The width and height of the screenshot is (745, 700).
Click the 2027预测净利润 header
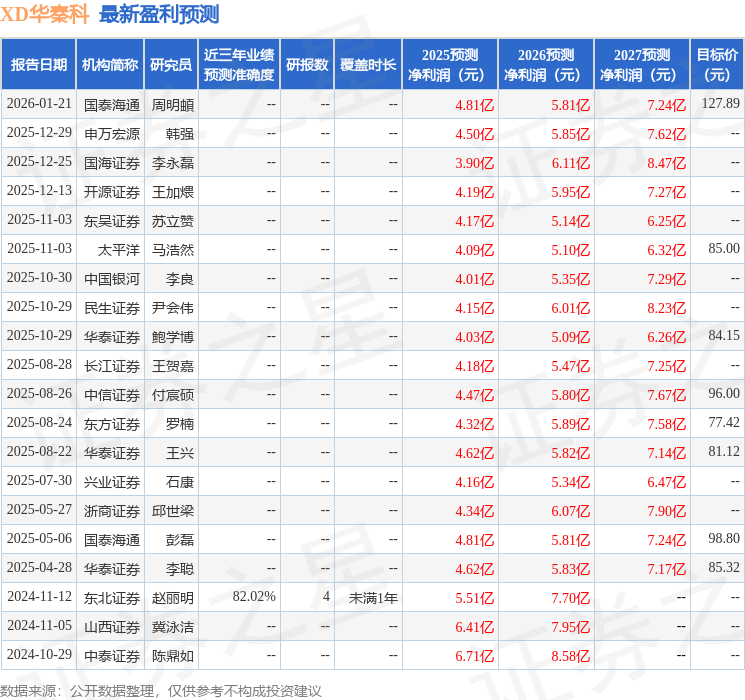(642, 65)
